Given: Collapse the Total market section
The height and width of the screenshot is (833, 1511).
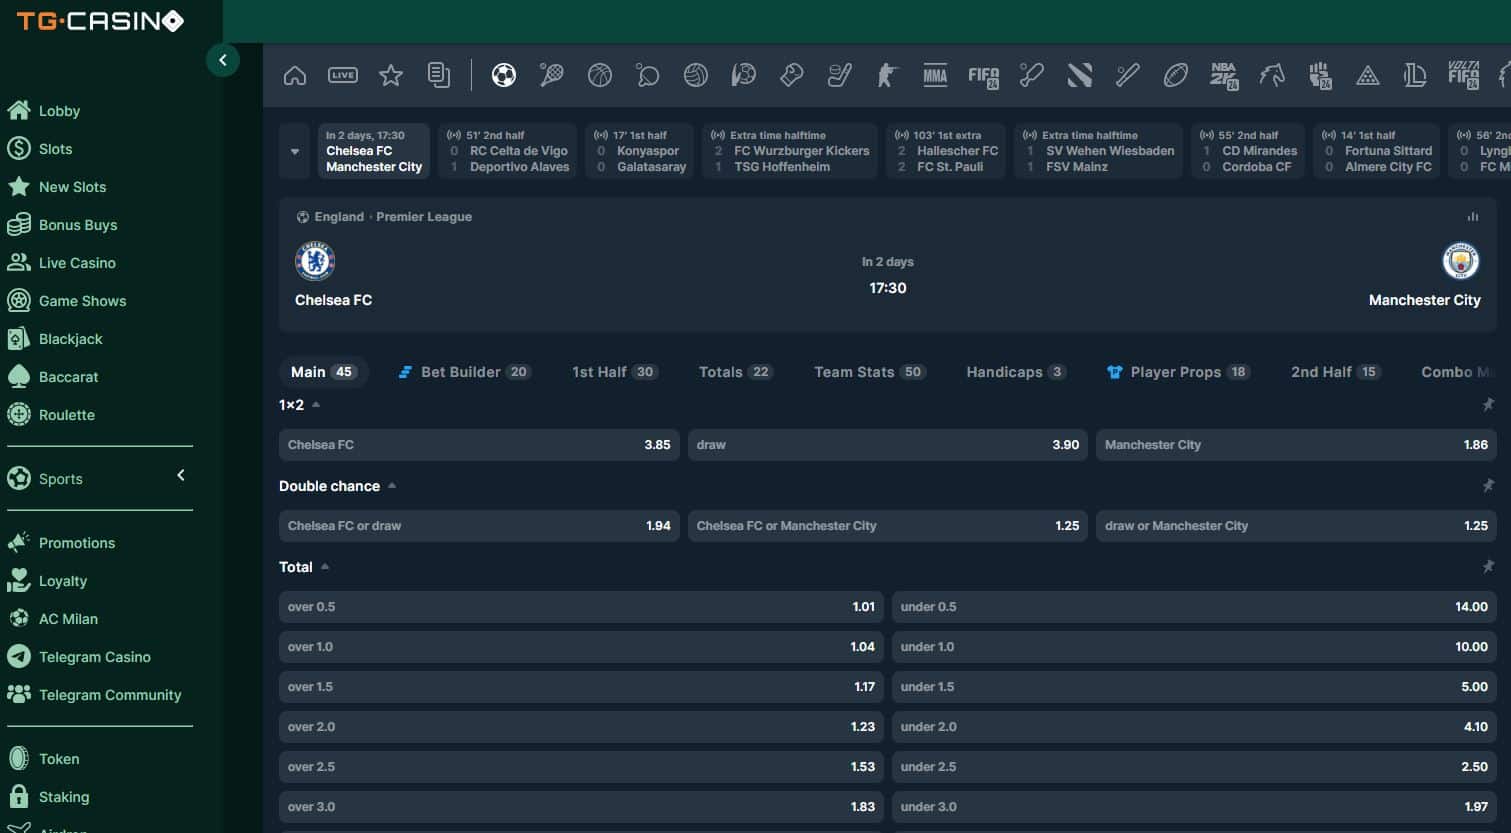Looking at the screenshot, I should [325, 567].
